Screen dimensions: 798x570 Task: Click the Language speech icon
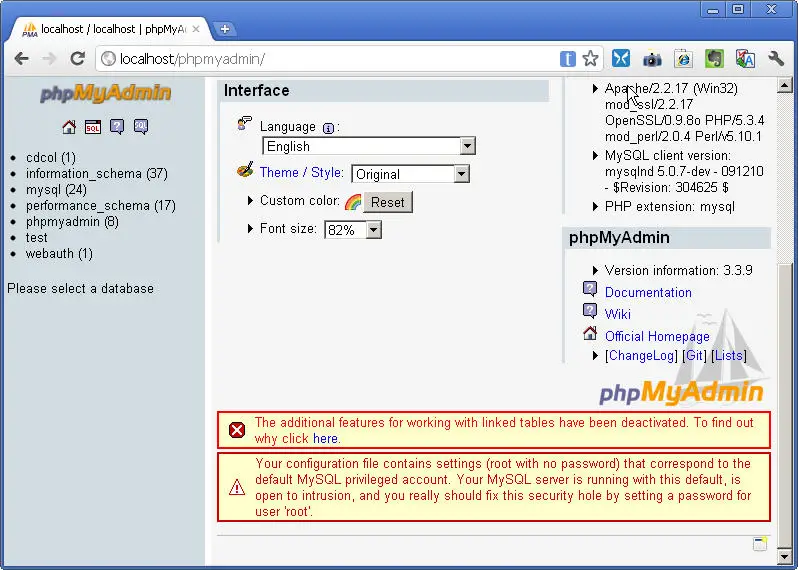pyautogui.click(x=245, y=124)
